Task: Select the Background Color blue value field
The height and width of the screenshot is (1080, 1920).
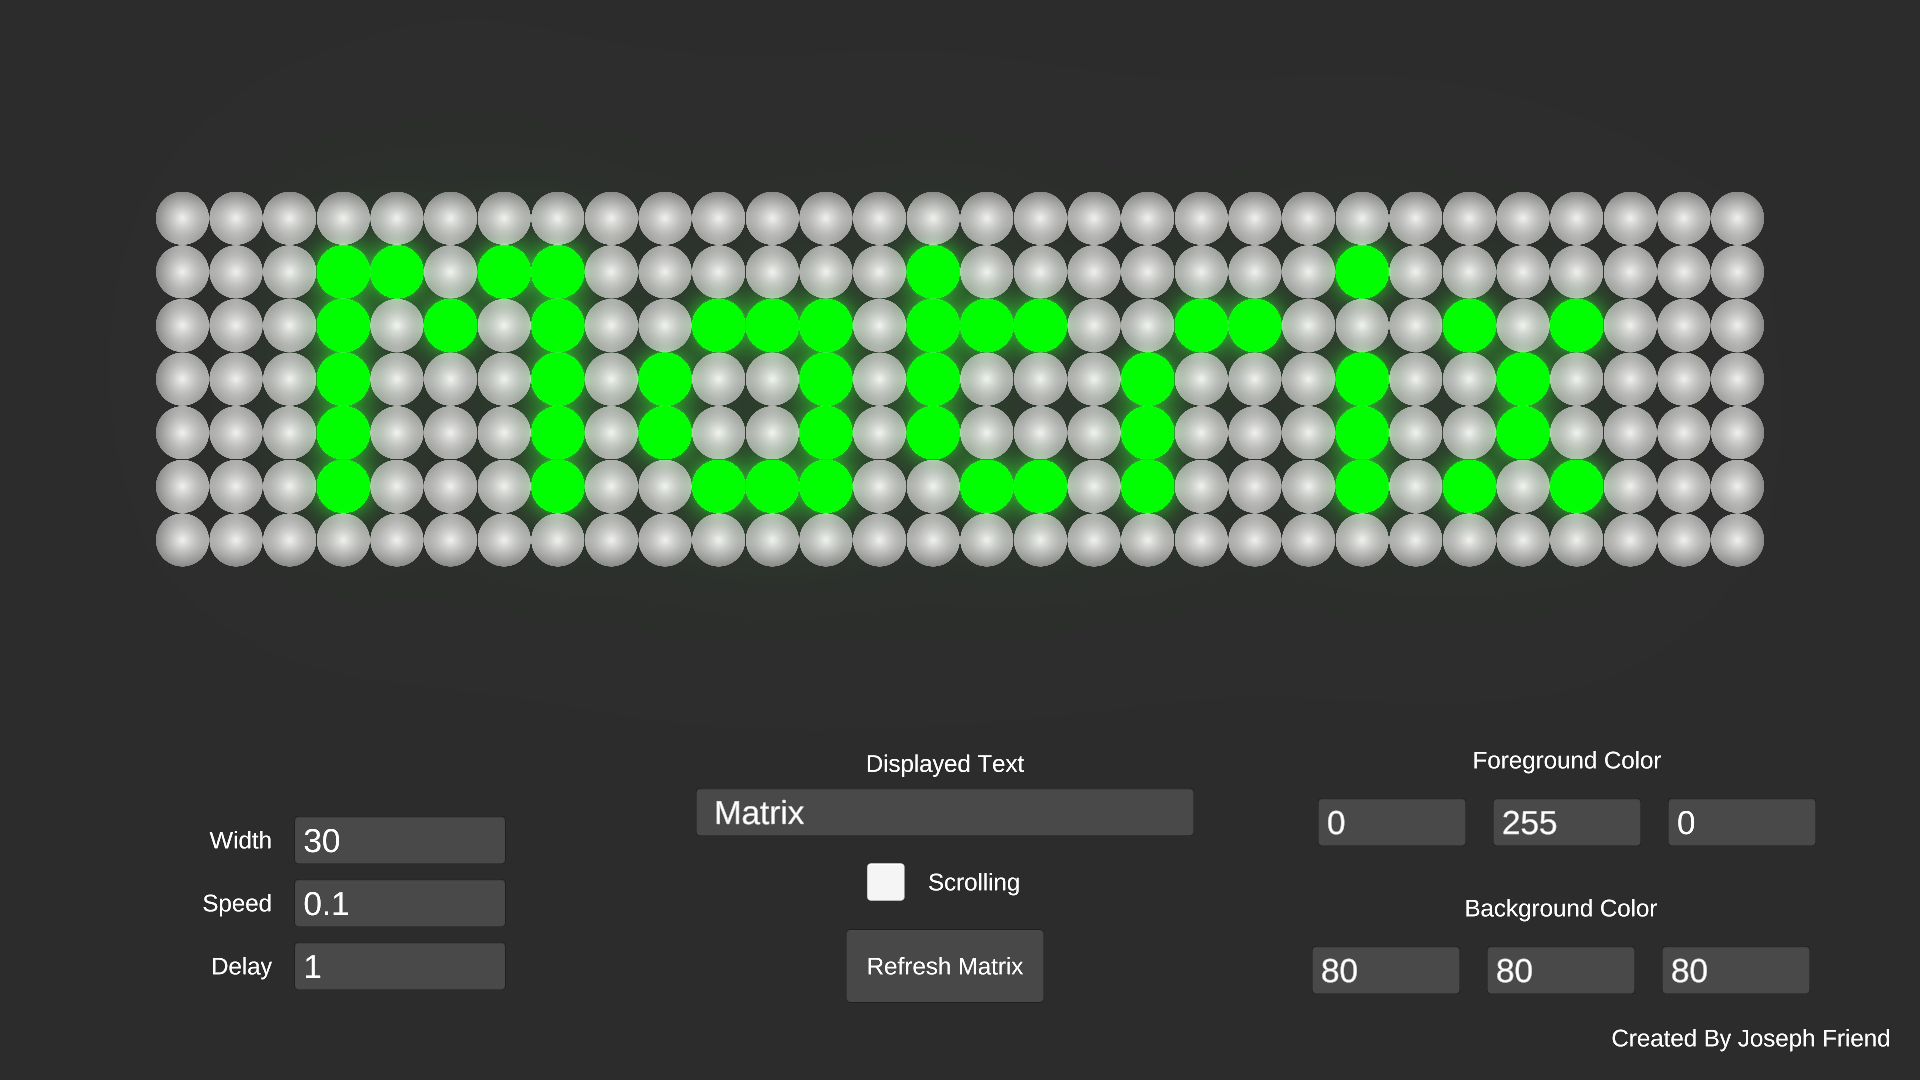Action: pyautogui.click(x=1735, y=970)
